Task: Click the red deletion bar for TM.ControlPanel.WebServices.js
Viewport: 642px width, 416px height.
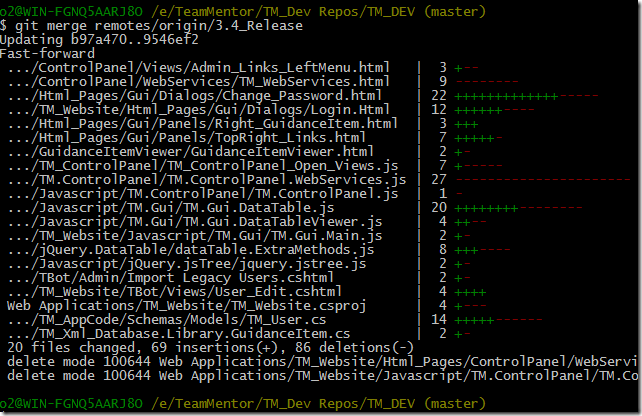Action: 543,180
